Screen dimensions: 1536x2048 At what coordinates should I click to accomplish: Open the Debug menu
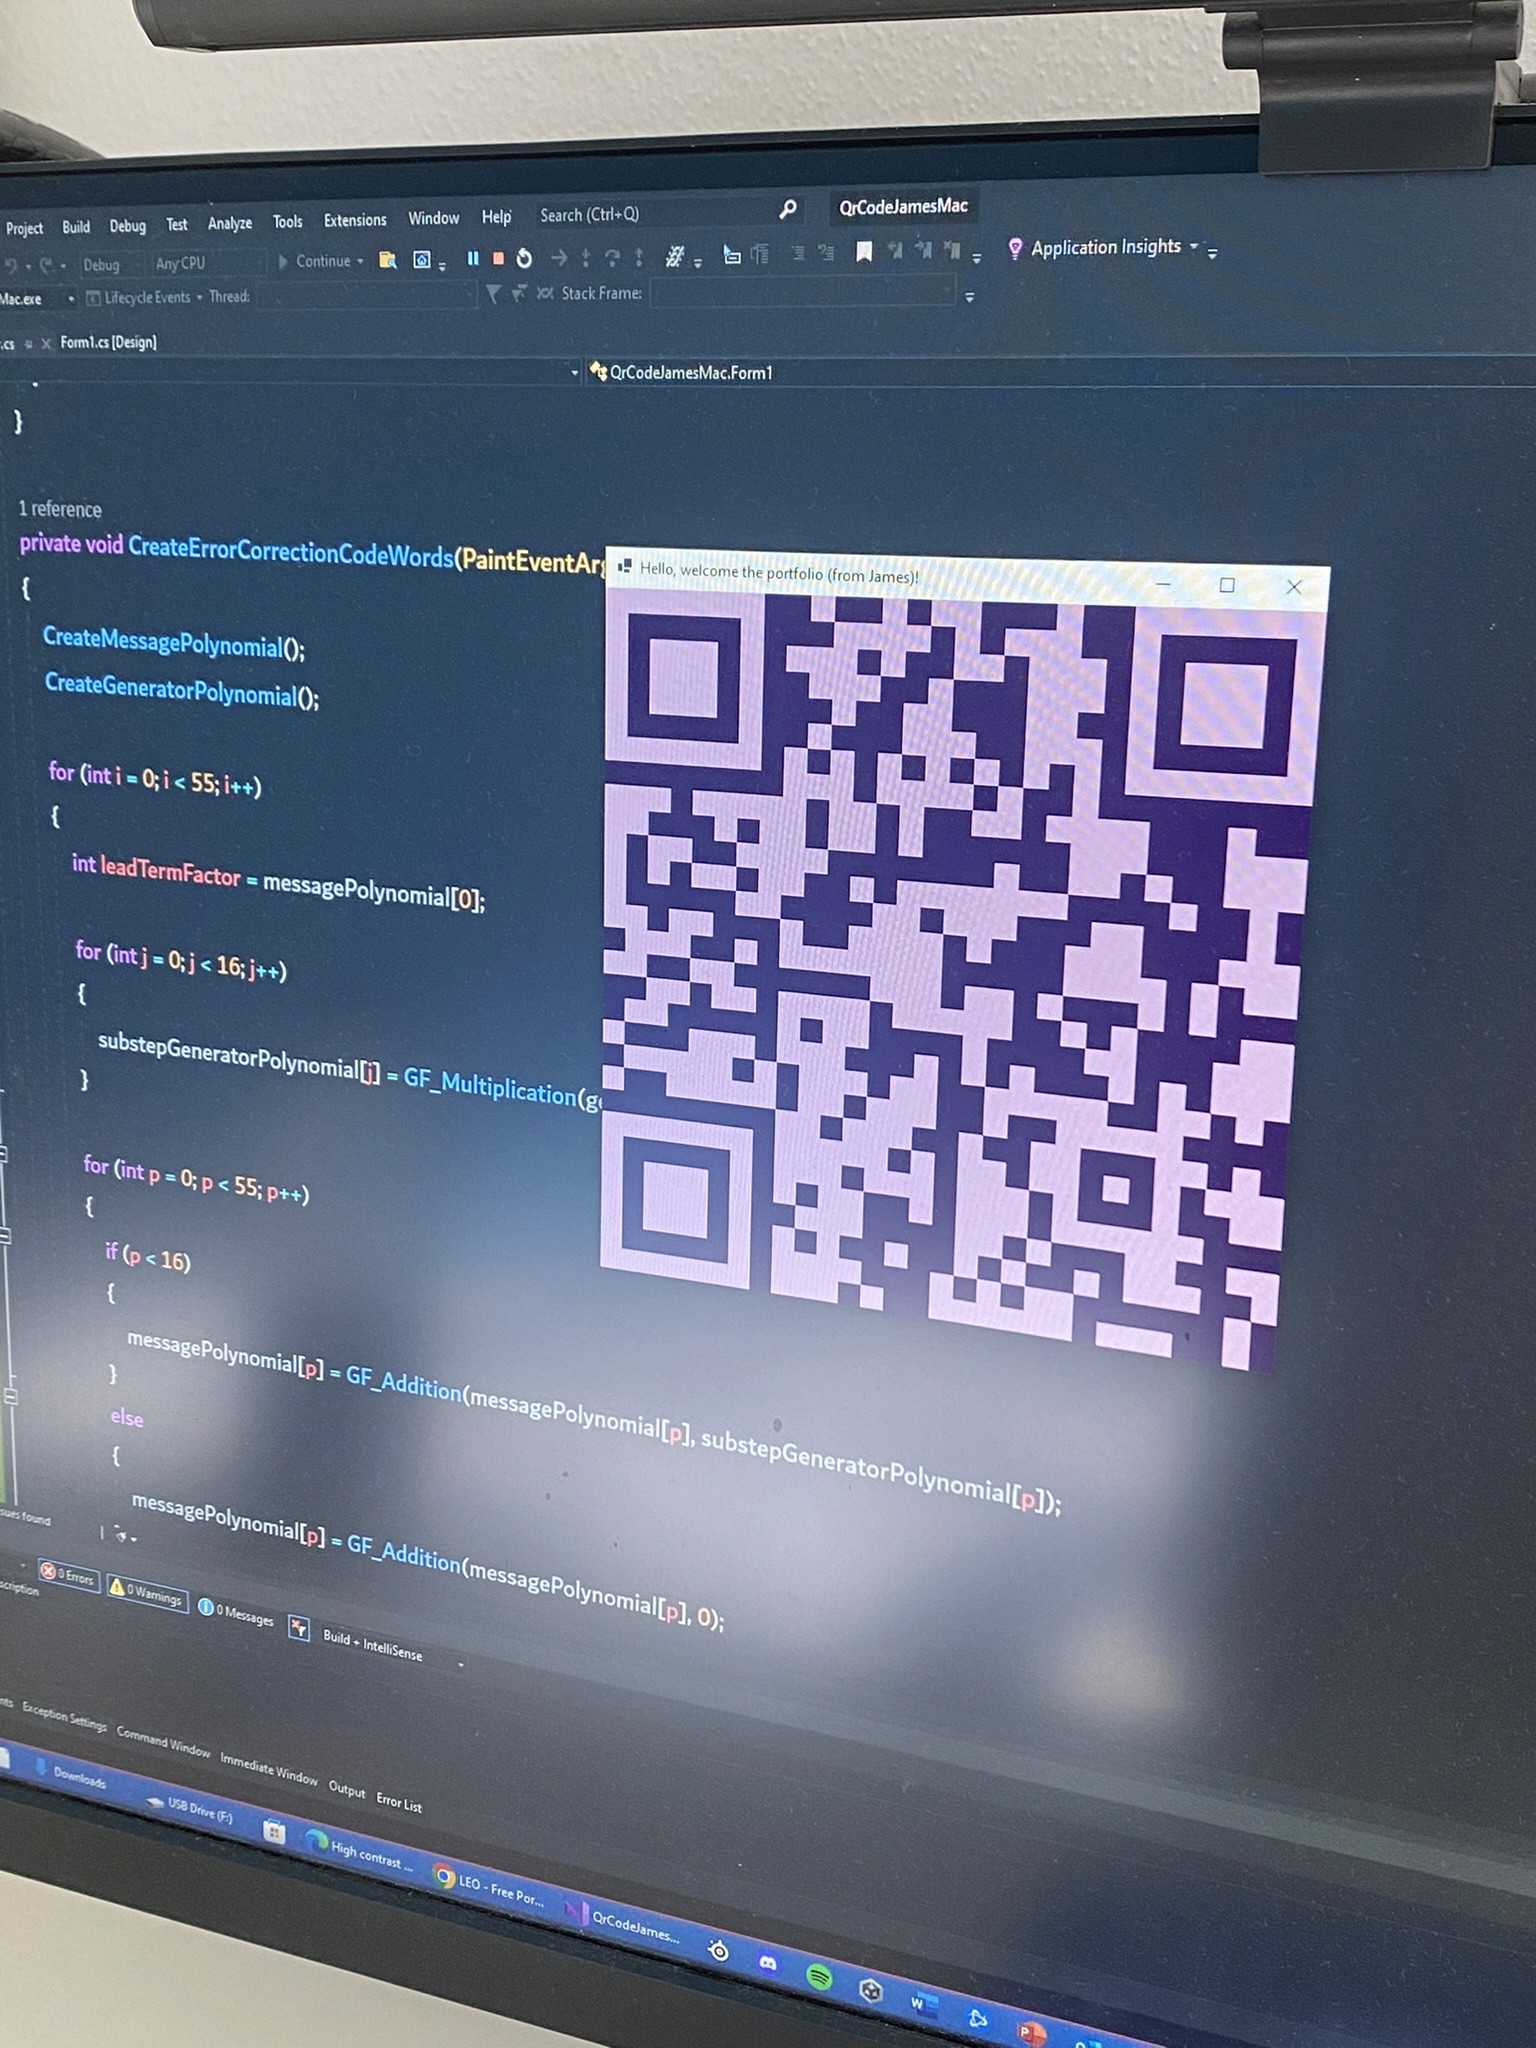(x=128, y=226)
